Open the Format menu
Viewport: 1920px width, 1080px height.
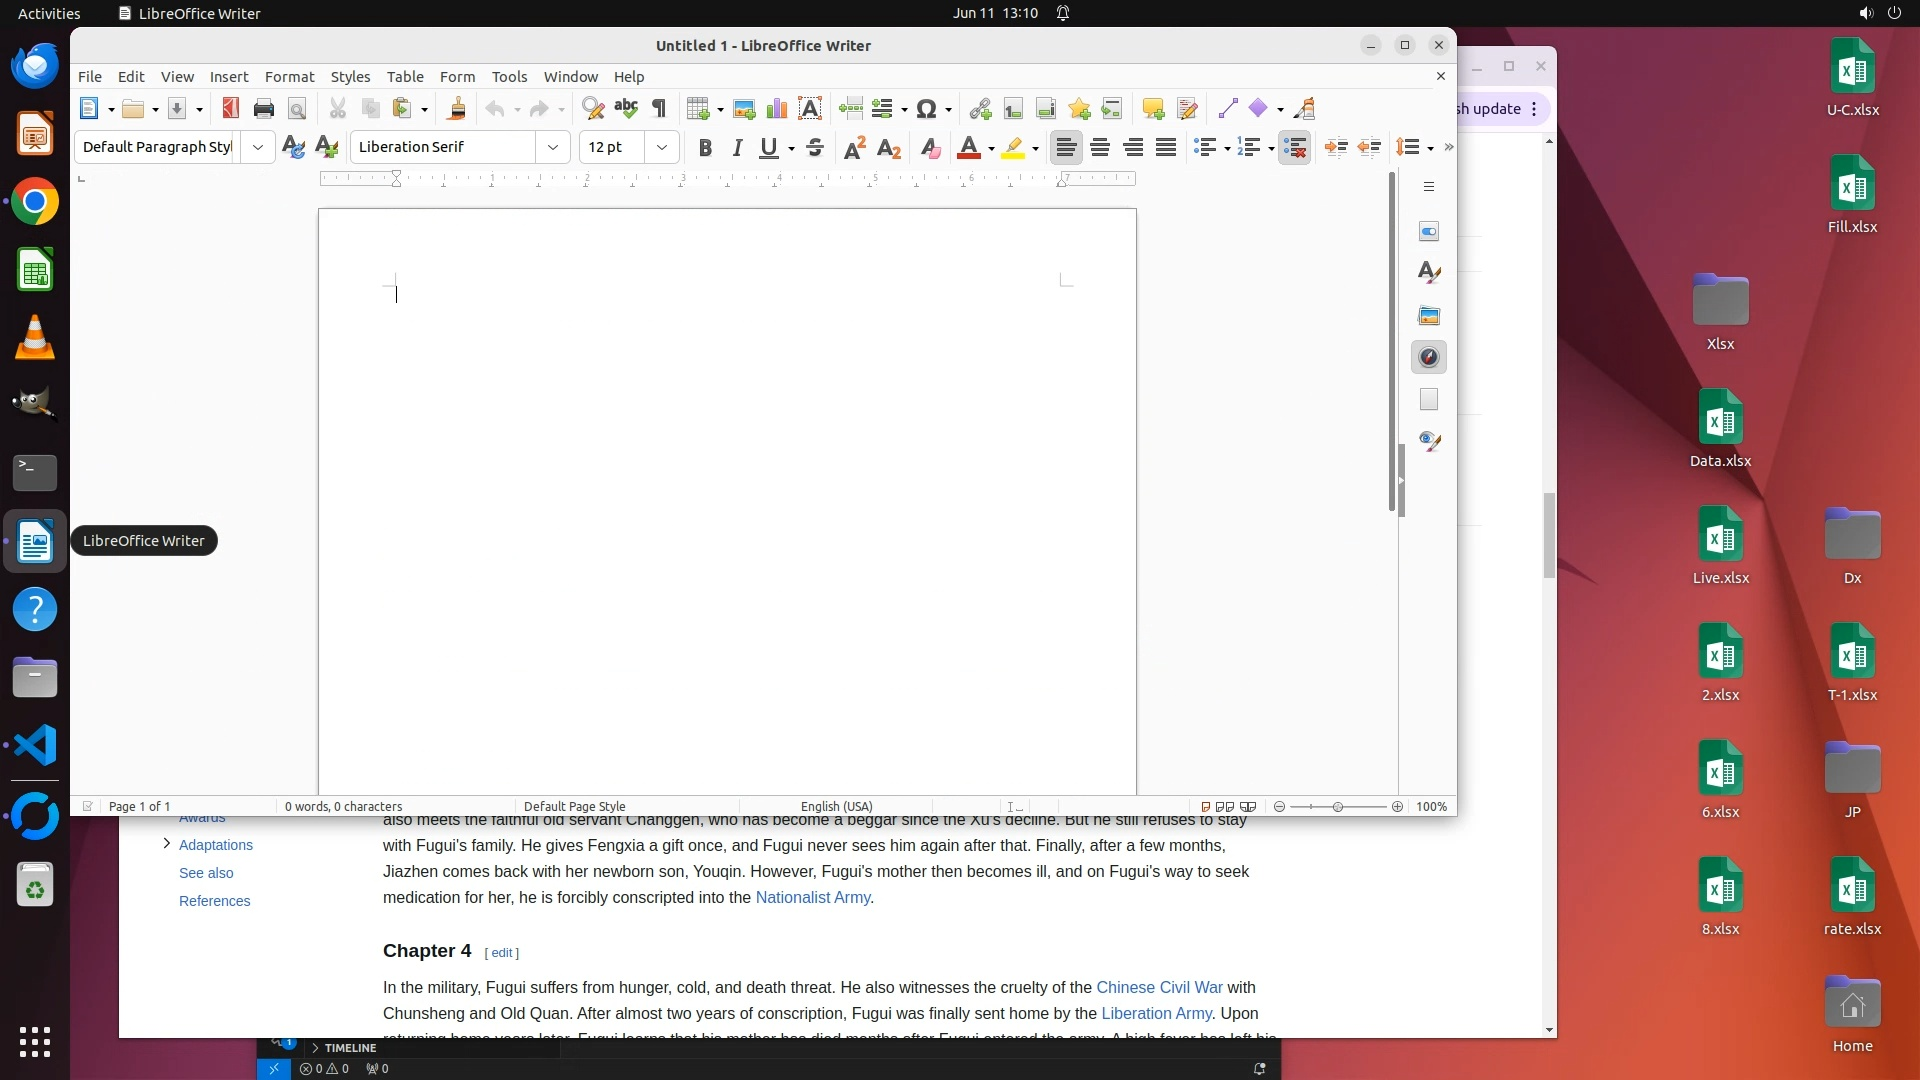[x=289, y=77]
